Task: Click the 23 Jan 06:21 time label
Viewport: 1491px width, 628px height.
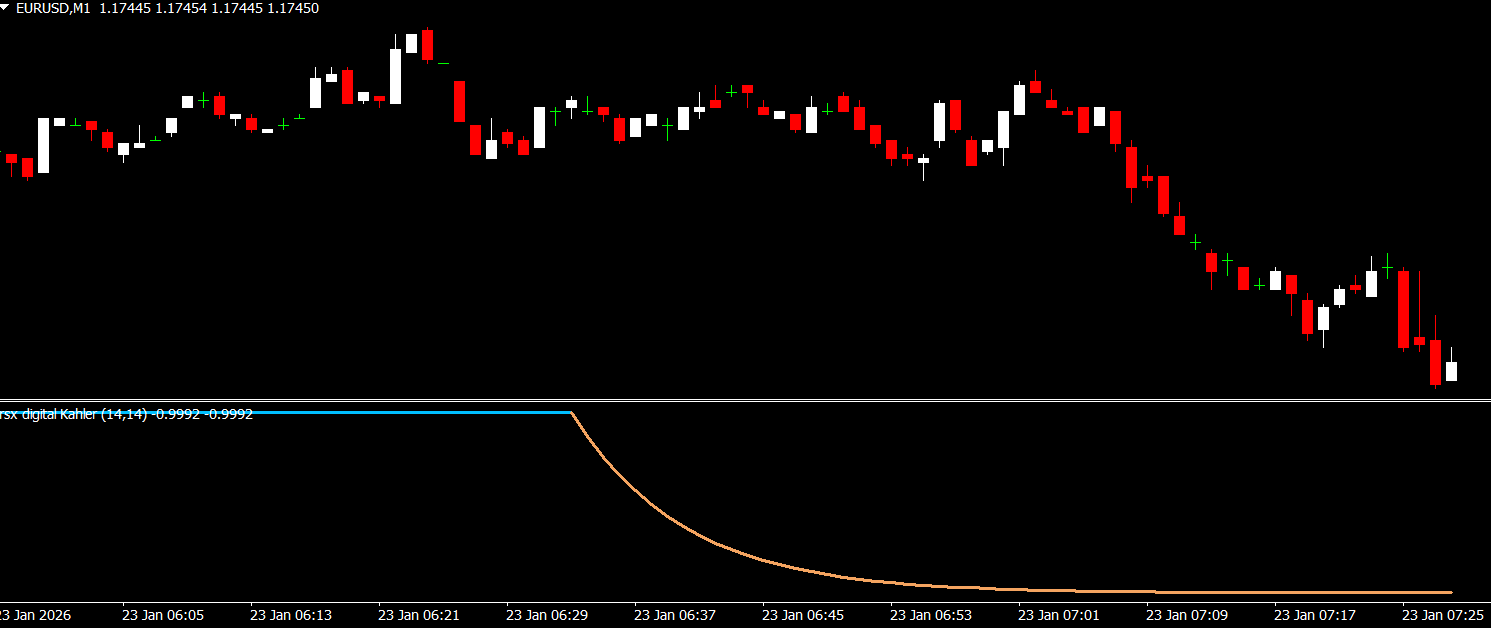Action: click(419, 614)
